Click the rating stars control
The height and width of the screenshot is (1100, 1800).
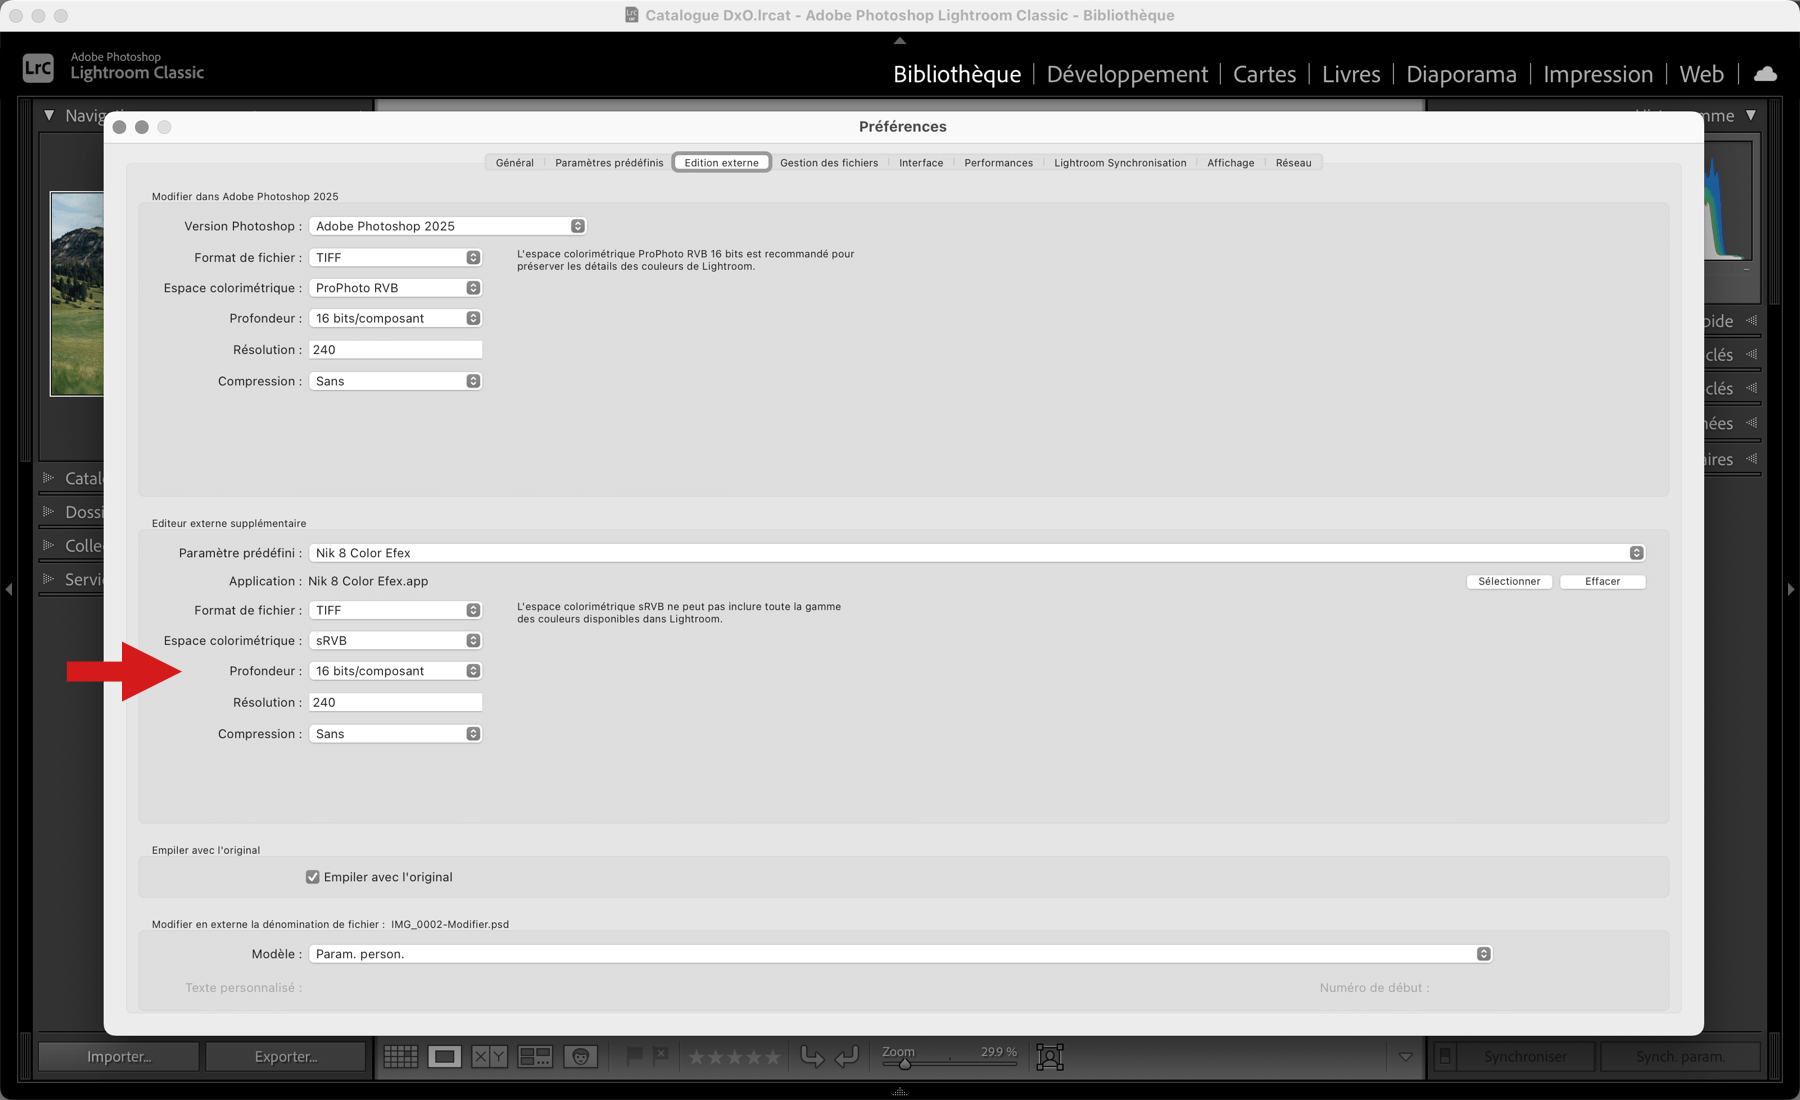[734, 1057]
